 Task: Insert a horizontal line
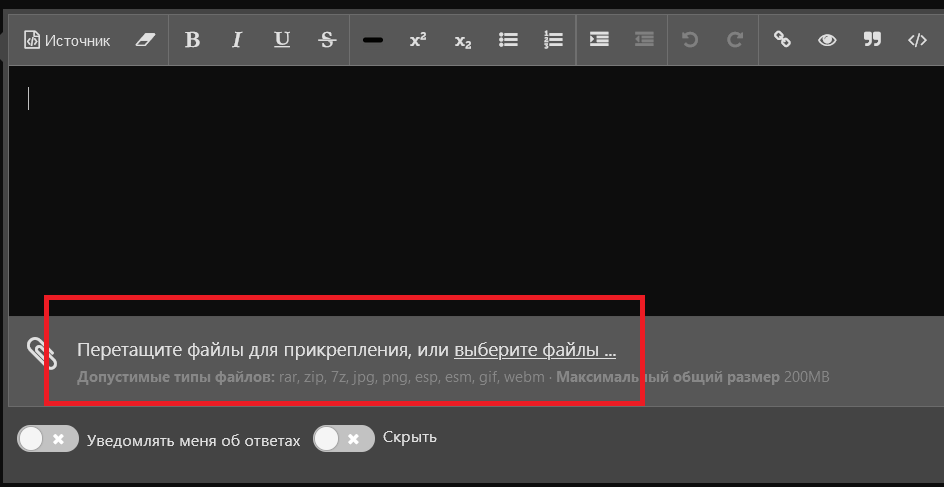(x=373, y=41)
